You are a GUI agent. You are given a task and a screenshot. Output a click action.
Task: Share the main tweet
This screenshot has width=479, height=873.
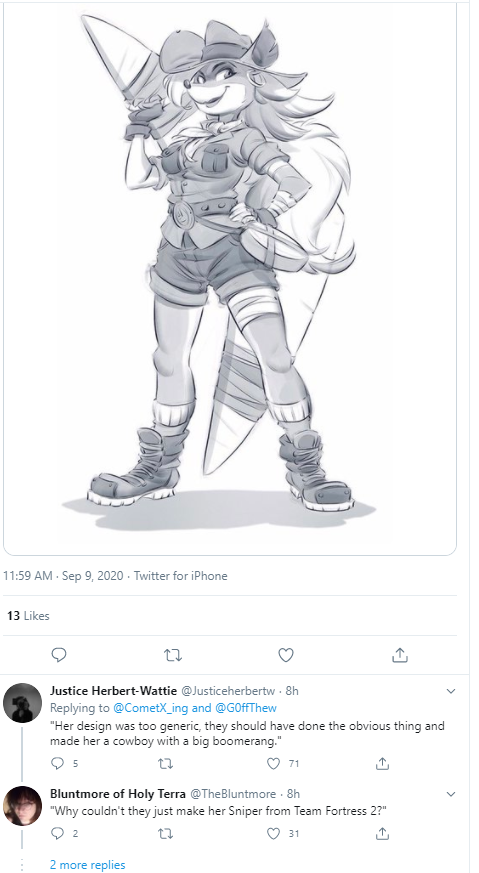tap(399, 655)
